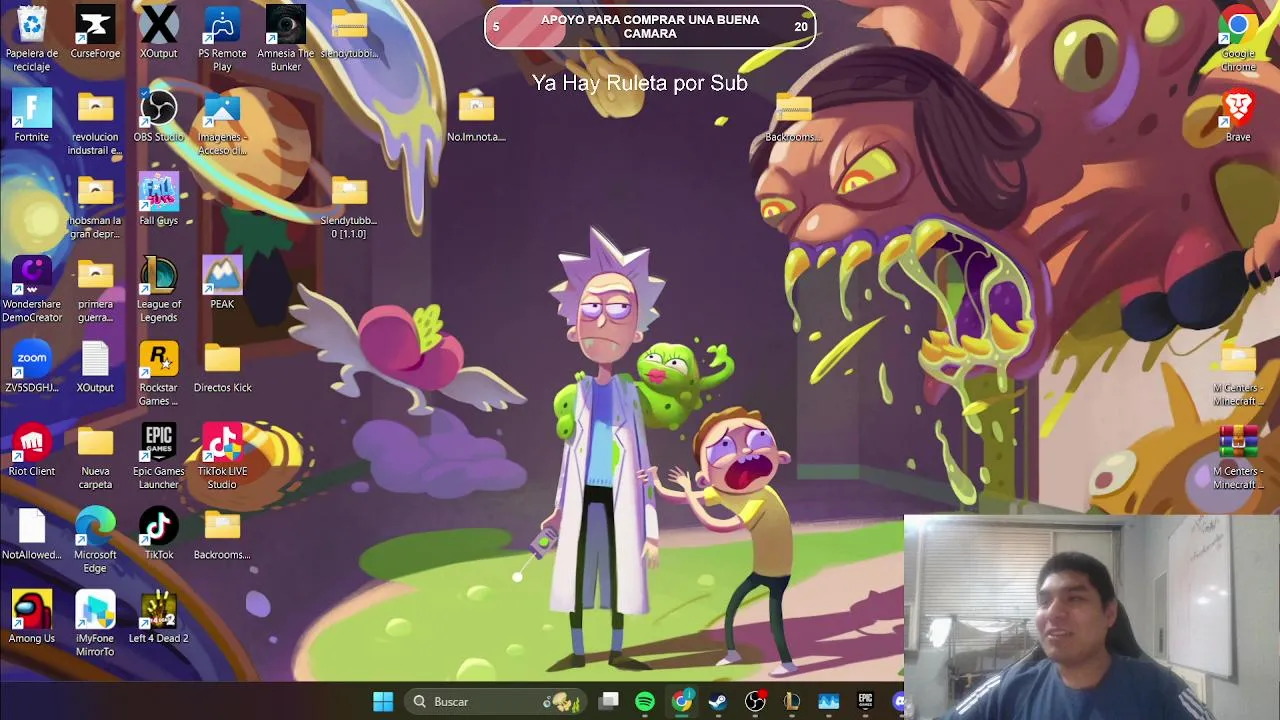The image size is (1280, 720).
Task: Open PS Remote Play shortcut
Action: 222,40
